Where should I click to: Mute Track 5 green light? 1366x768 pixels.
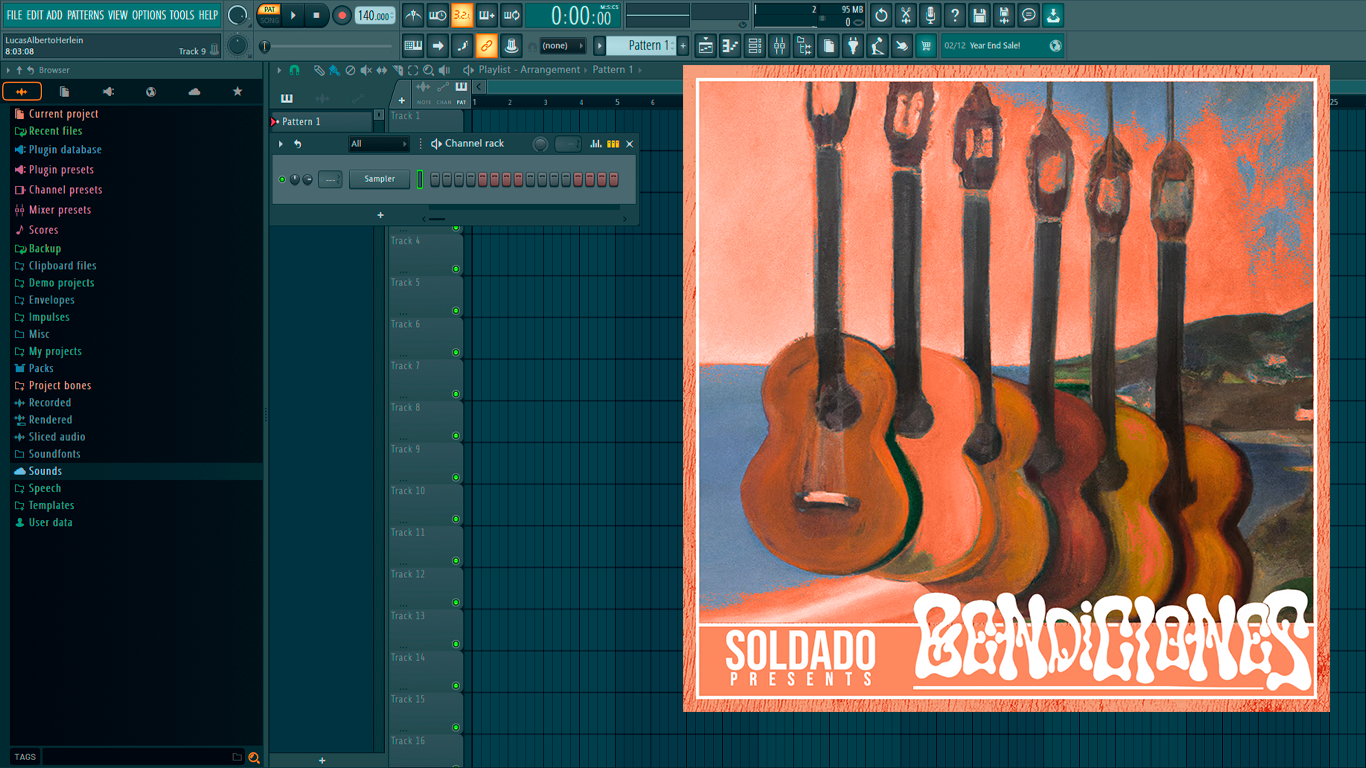456,311
